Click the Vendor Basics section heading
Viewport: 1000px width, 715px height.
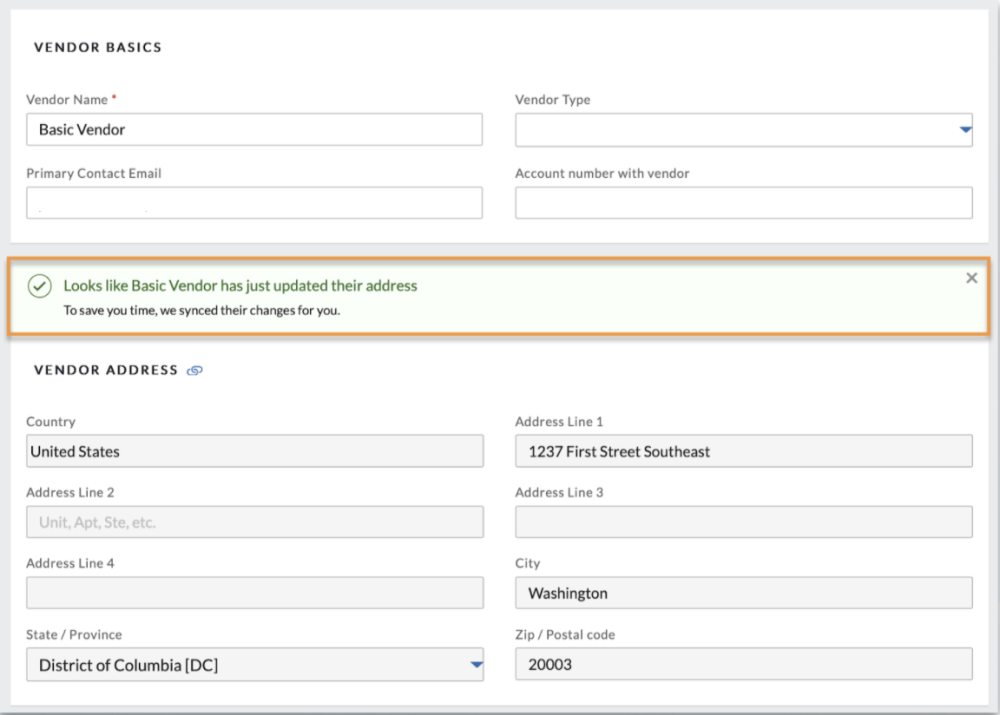click(x=98, y=47)
